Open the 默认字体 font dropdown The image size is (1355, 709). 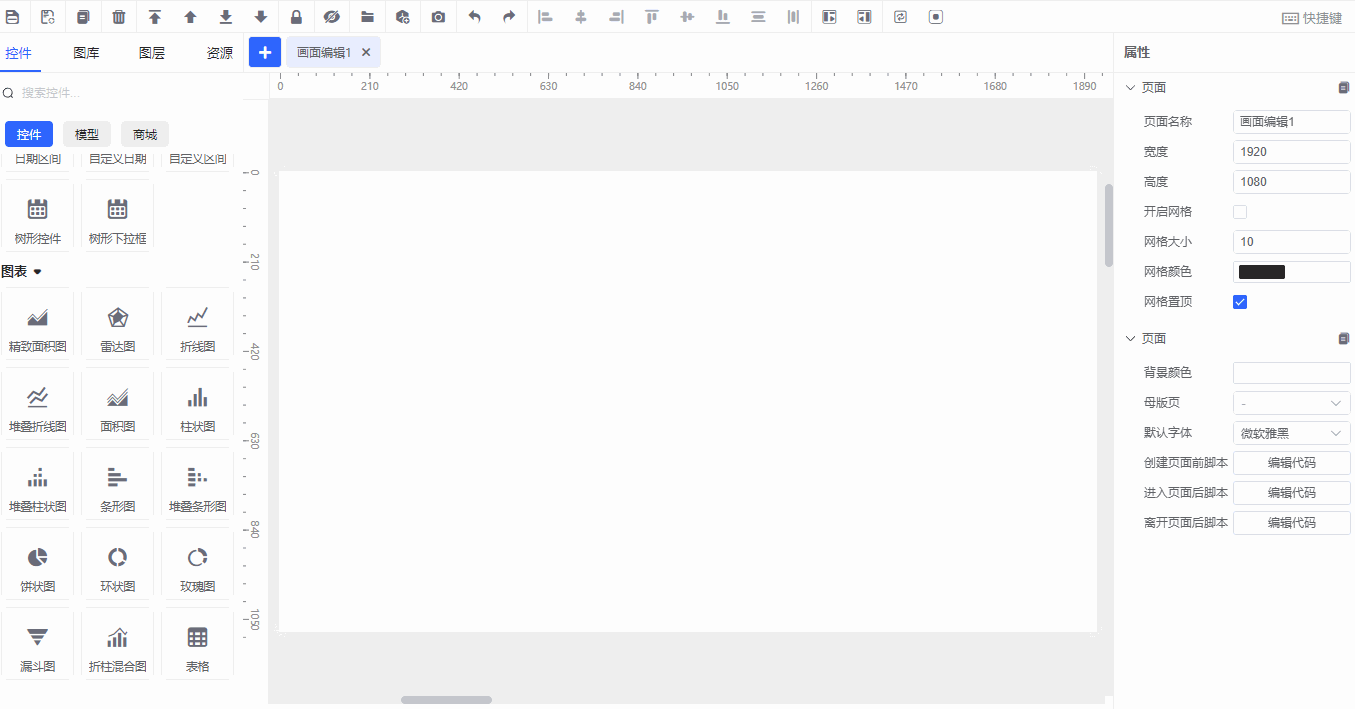click(1291, 433)
